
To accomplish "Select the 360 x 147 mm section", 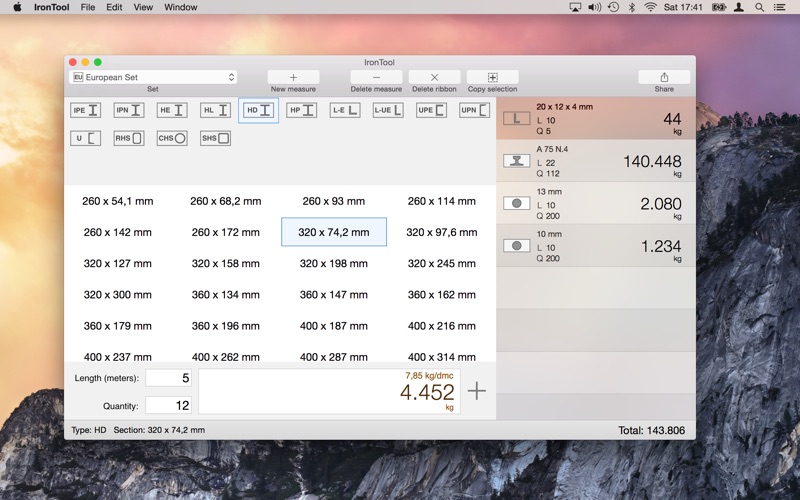I will coord(334,295).
